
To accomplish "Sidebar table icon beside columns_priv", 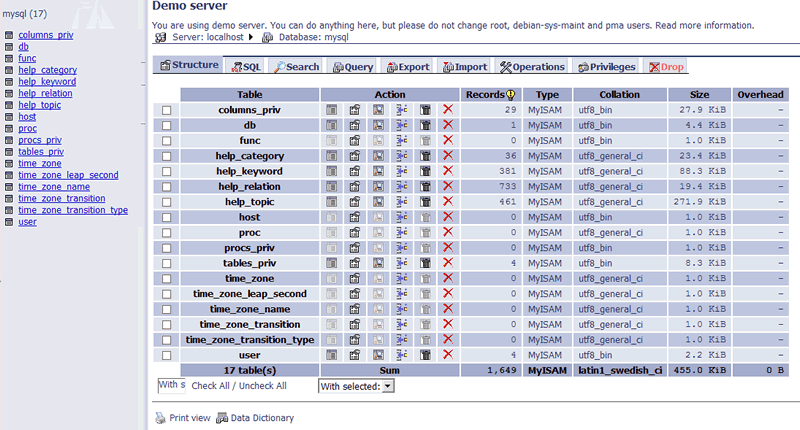I will [9, 35].
